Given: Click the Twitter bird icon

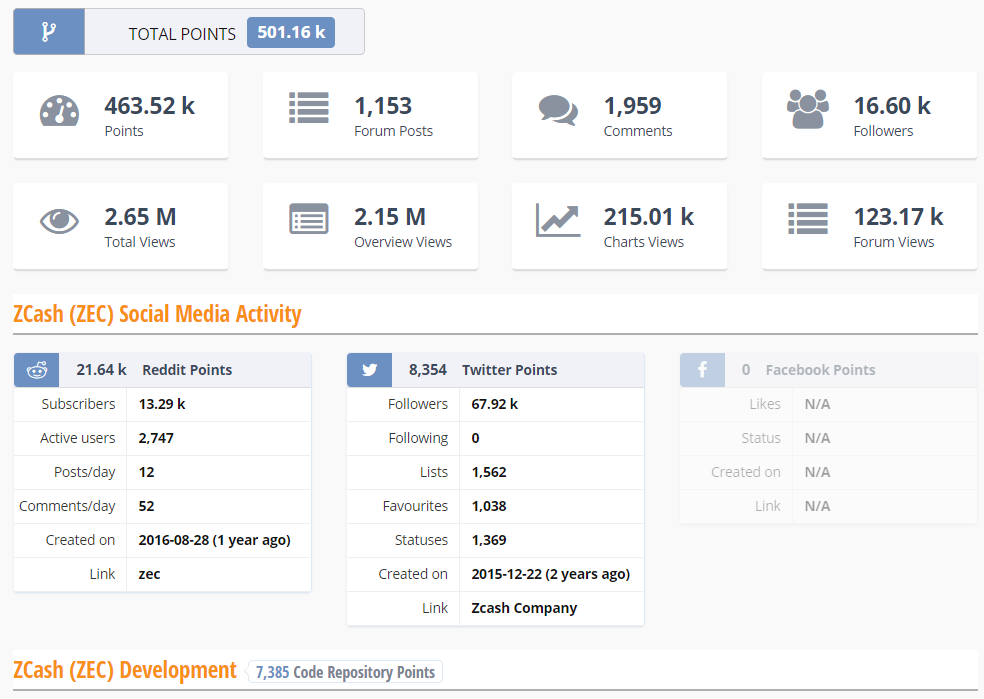Looking at the screenshot, I should pos(370,370).
